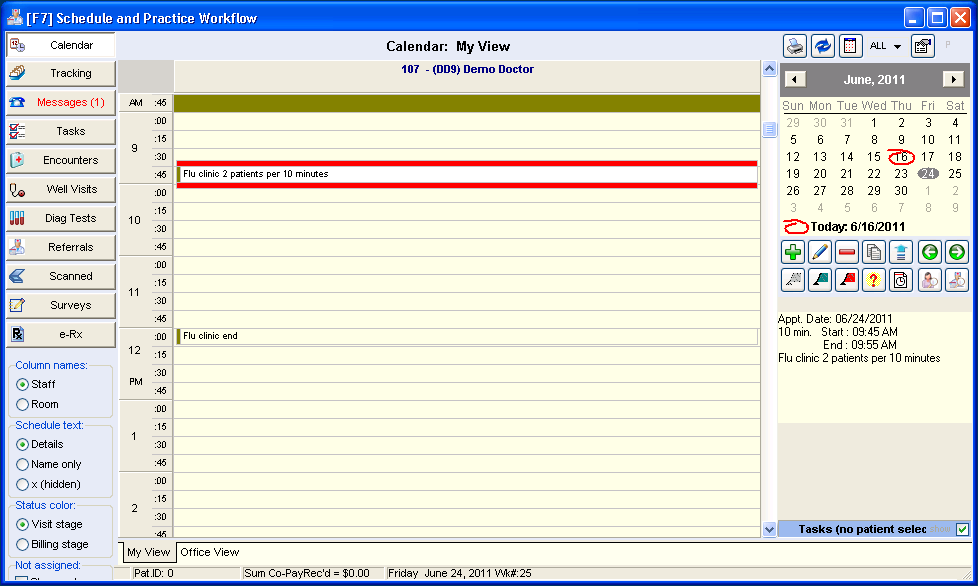The width and height of the screenshot is (978, 586).
Task: Select June 30 in the mini calendar
Action: pyautogui.click(x=901, y=191)
